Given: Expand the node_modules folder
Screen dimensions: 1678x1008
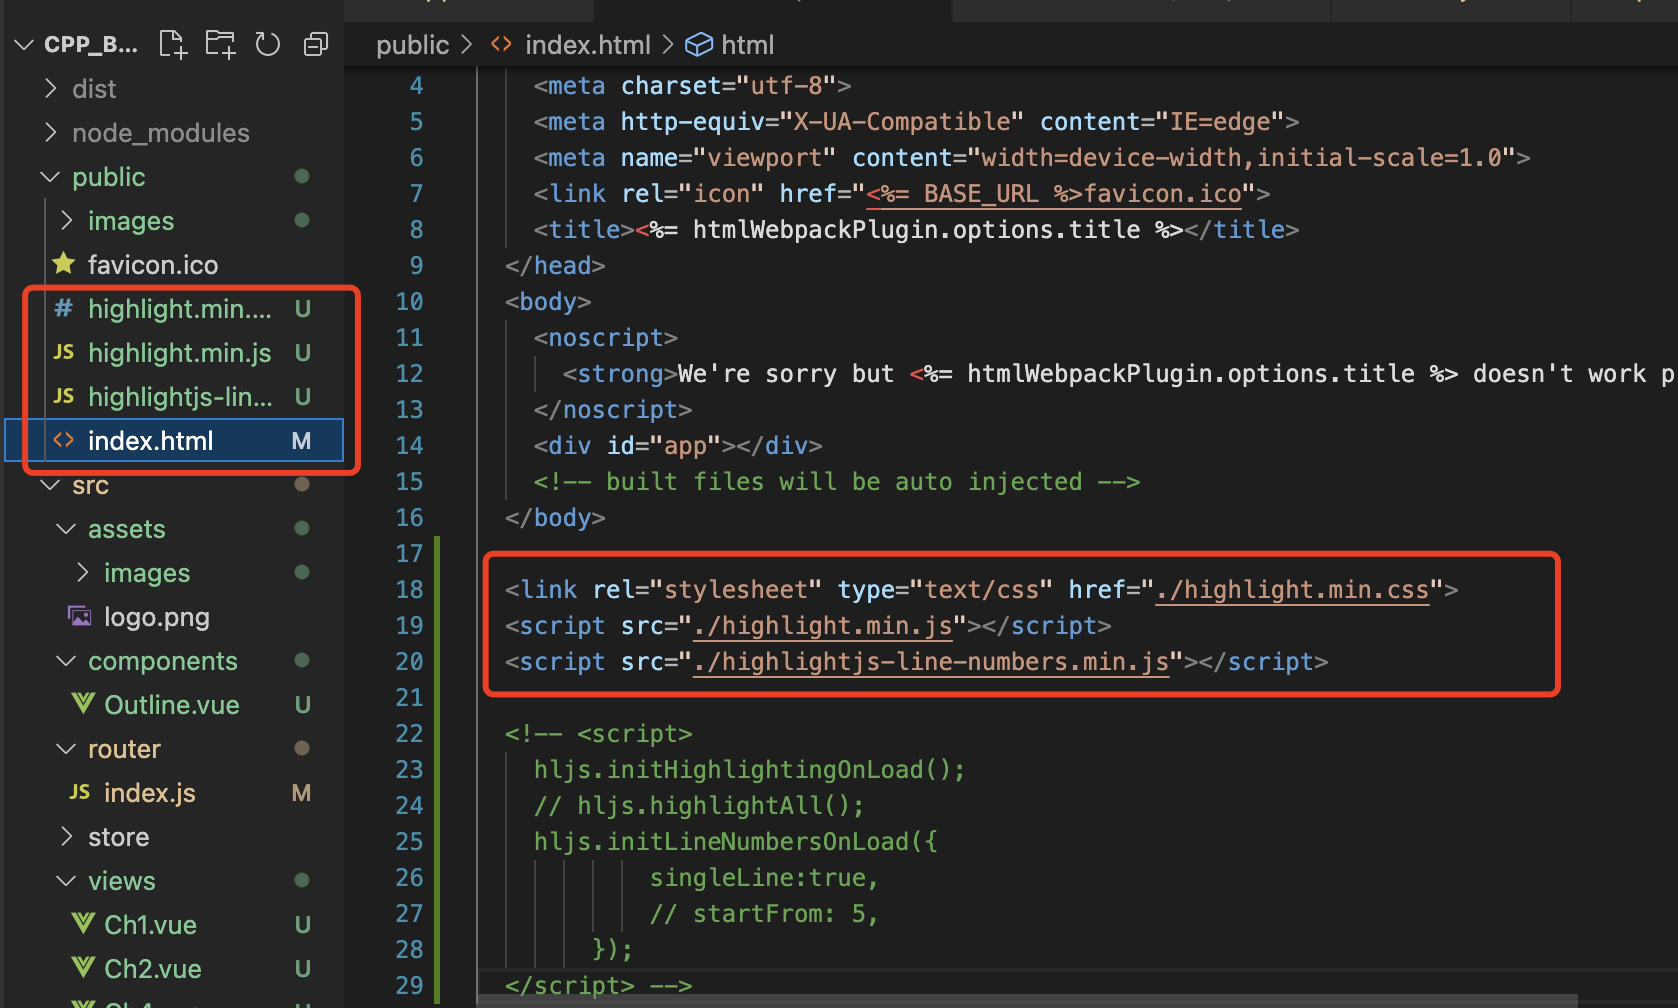Looking at the screenshot, I should pyautogui.click(x=51, y=133).
